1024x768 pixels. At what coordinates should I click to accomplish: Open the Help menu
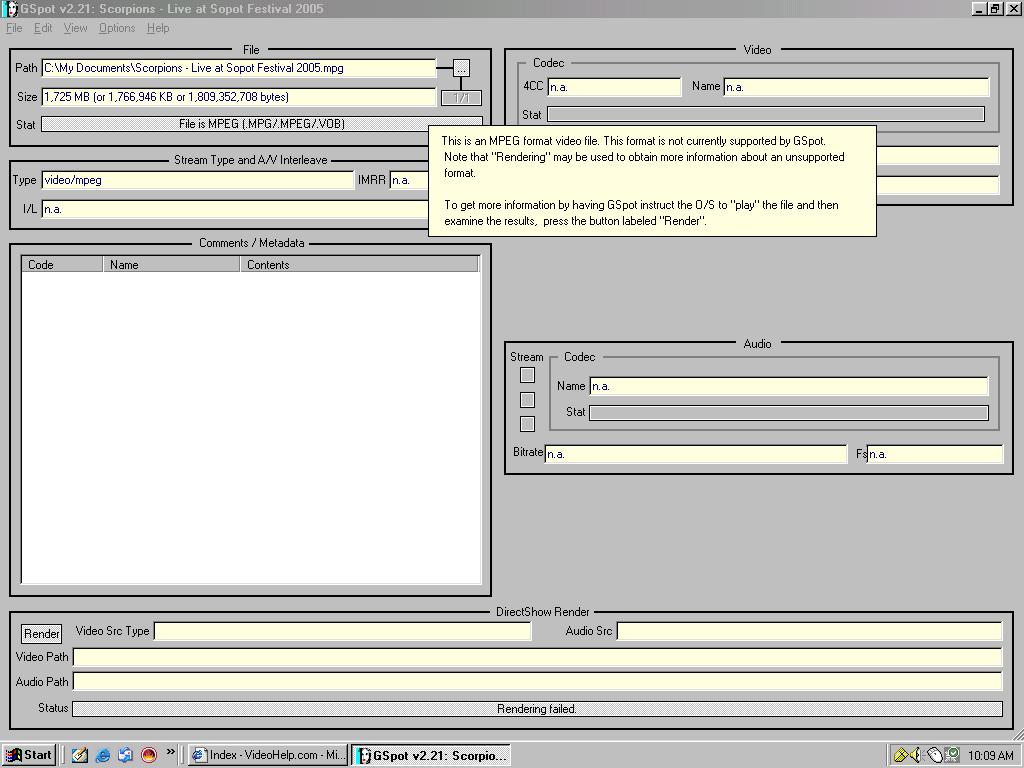point(158,28)
